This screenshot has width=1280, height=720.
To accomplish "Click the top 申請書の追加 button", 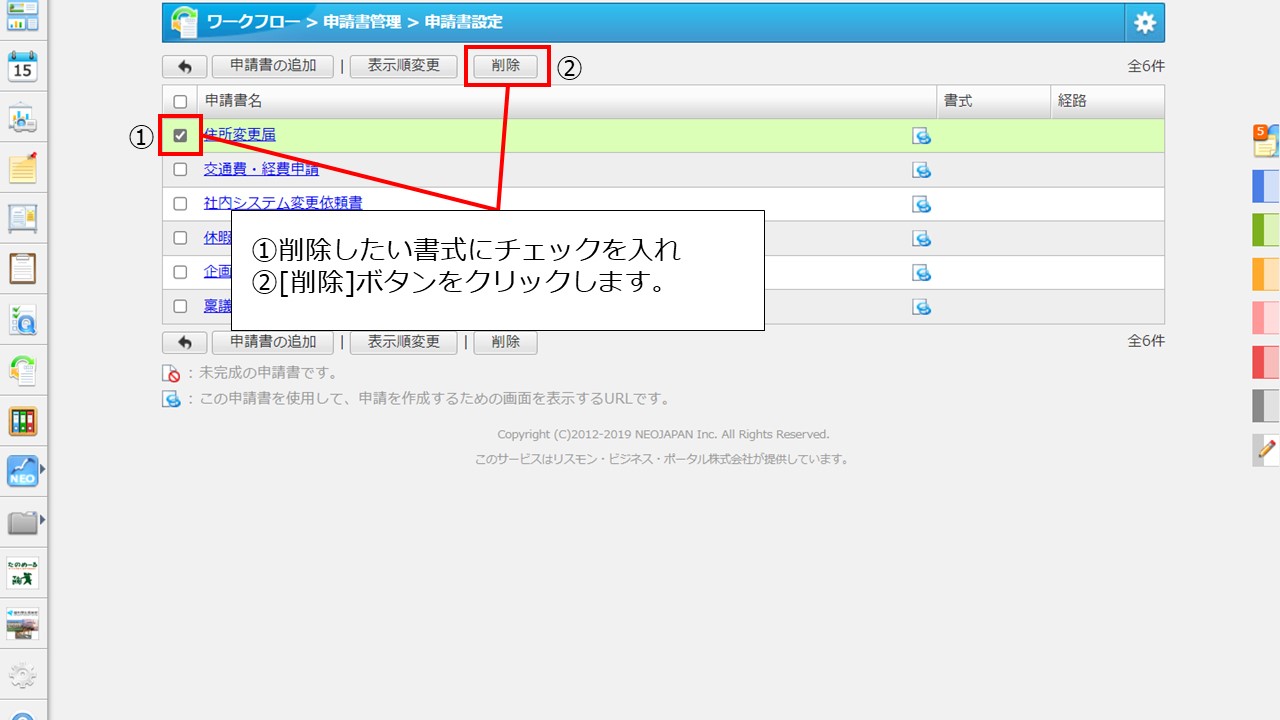I will 272,66.
